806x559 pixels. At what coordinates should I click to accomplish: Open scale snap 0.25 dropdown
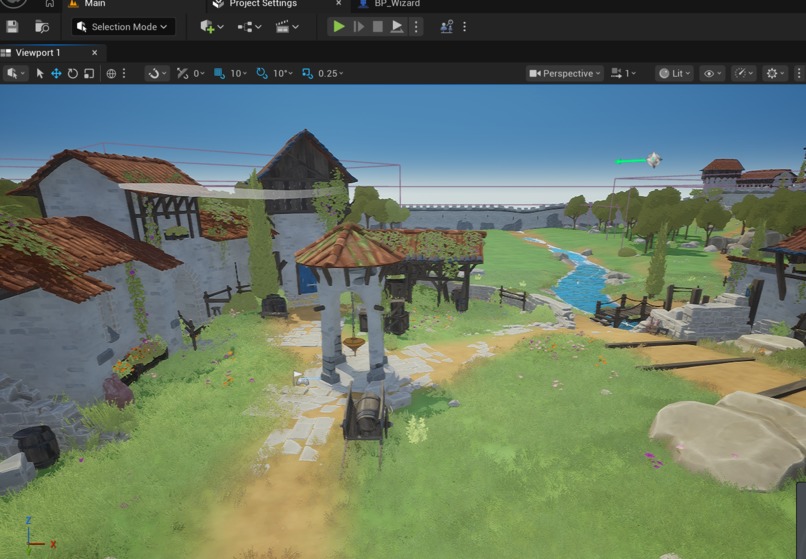coord(331,74)
